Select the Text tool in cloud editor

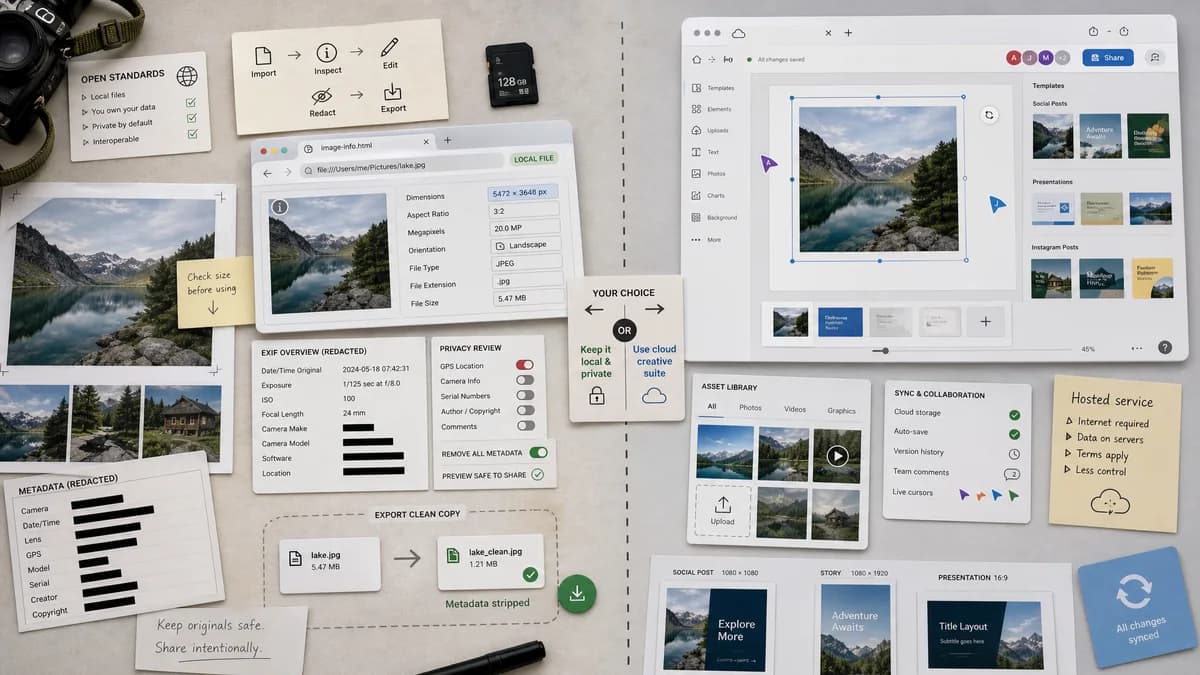click(x=705, y=152)
